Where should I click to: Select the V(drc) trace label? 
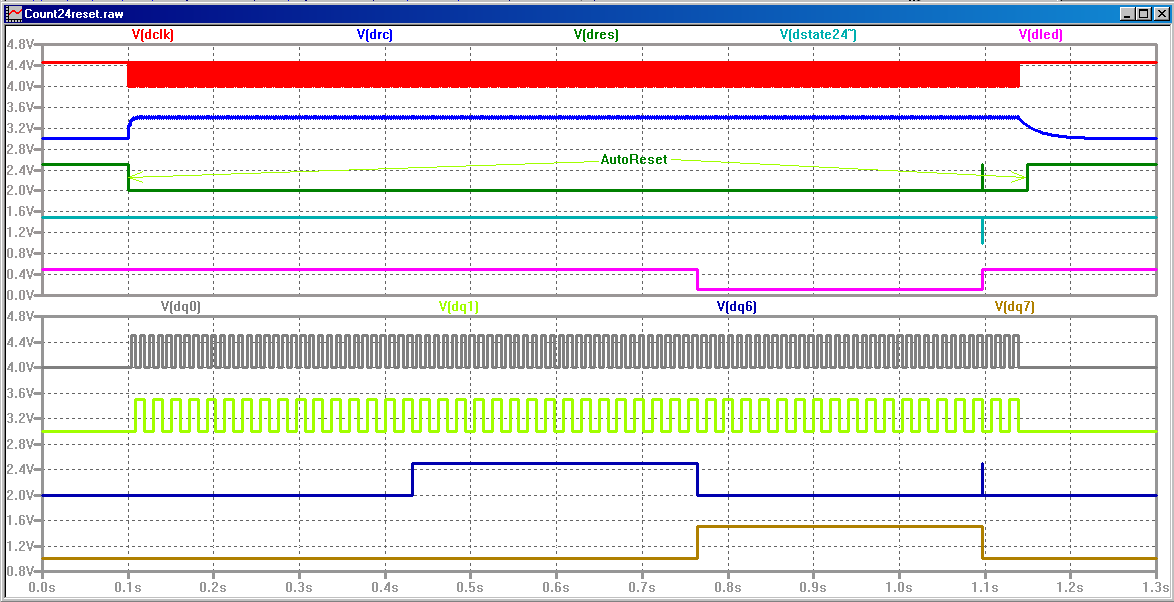point(374,34)
